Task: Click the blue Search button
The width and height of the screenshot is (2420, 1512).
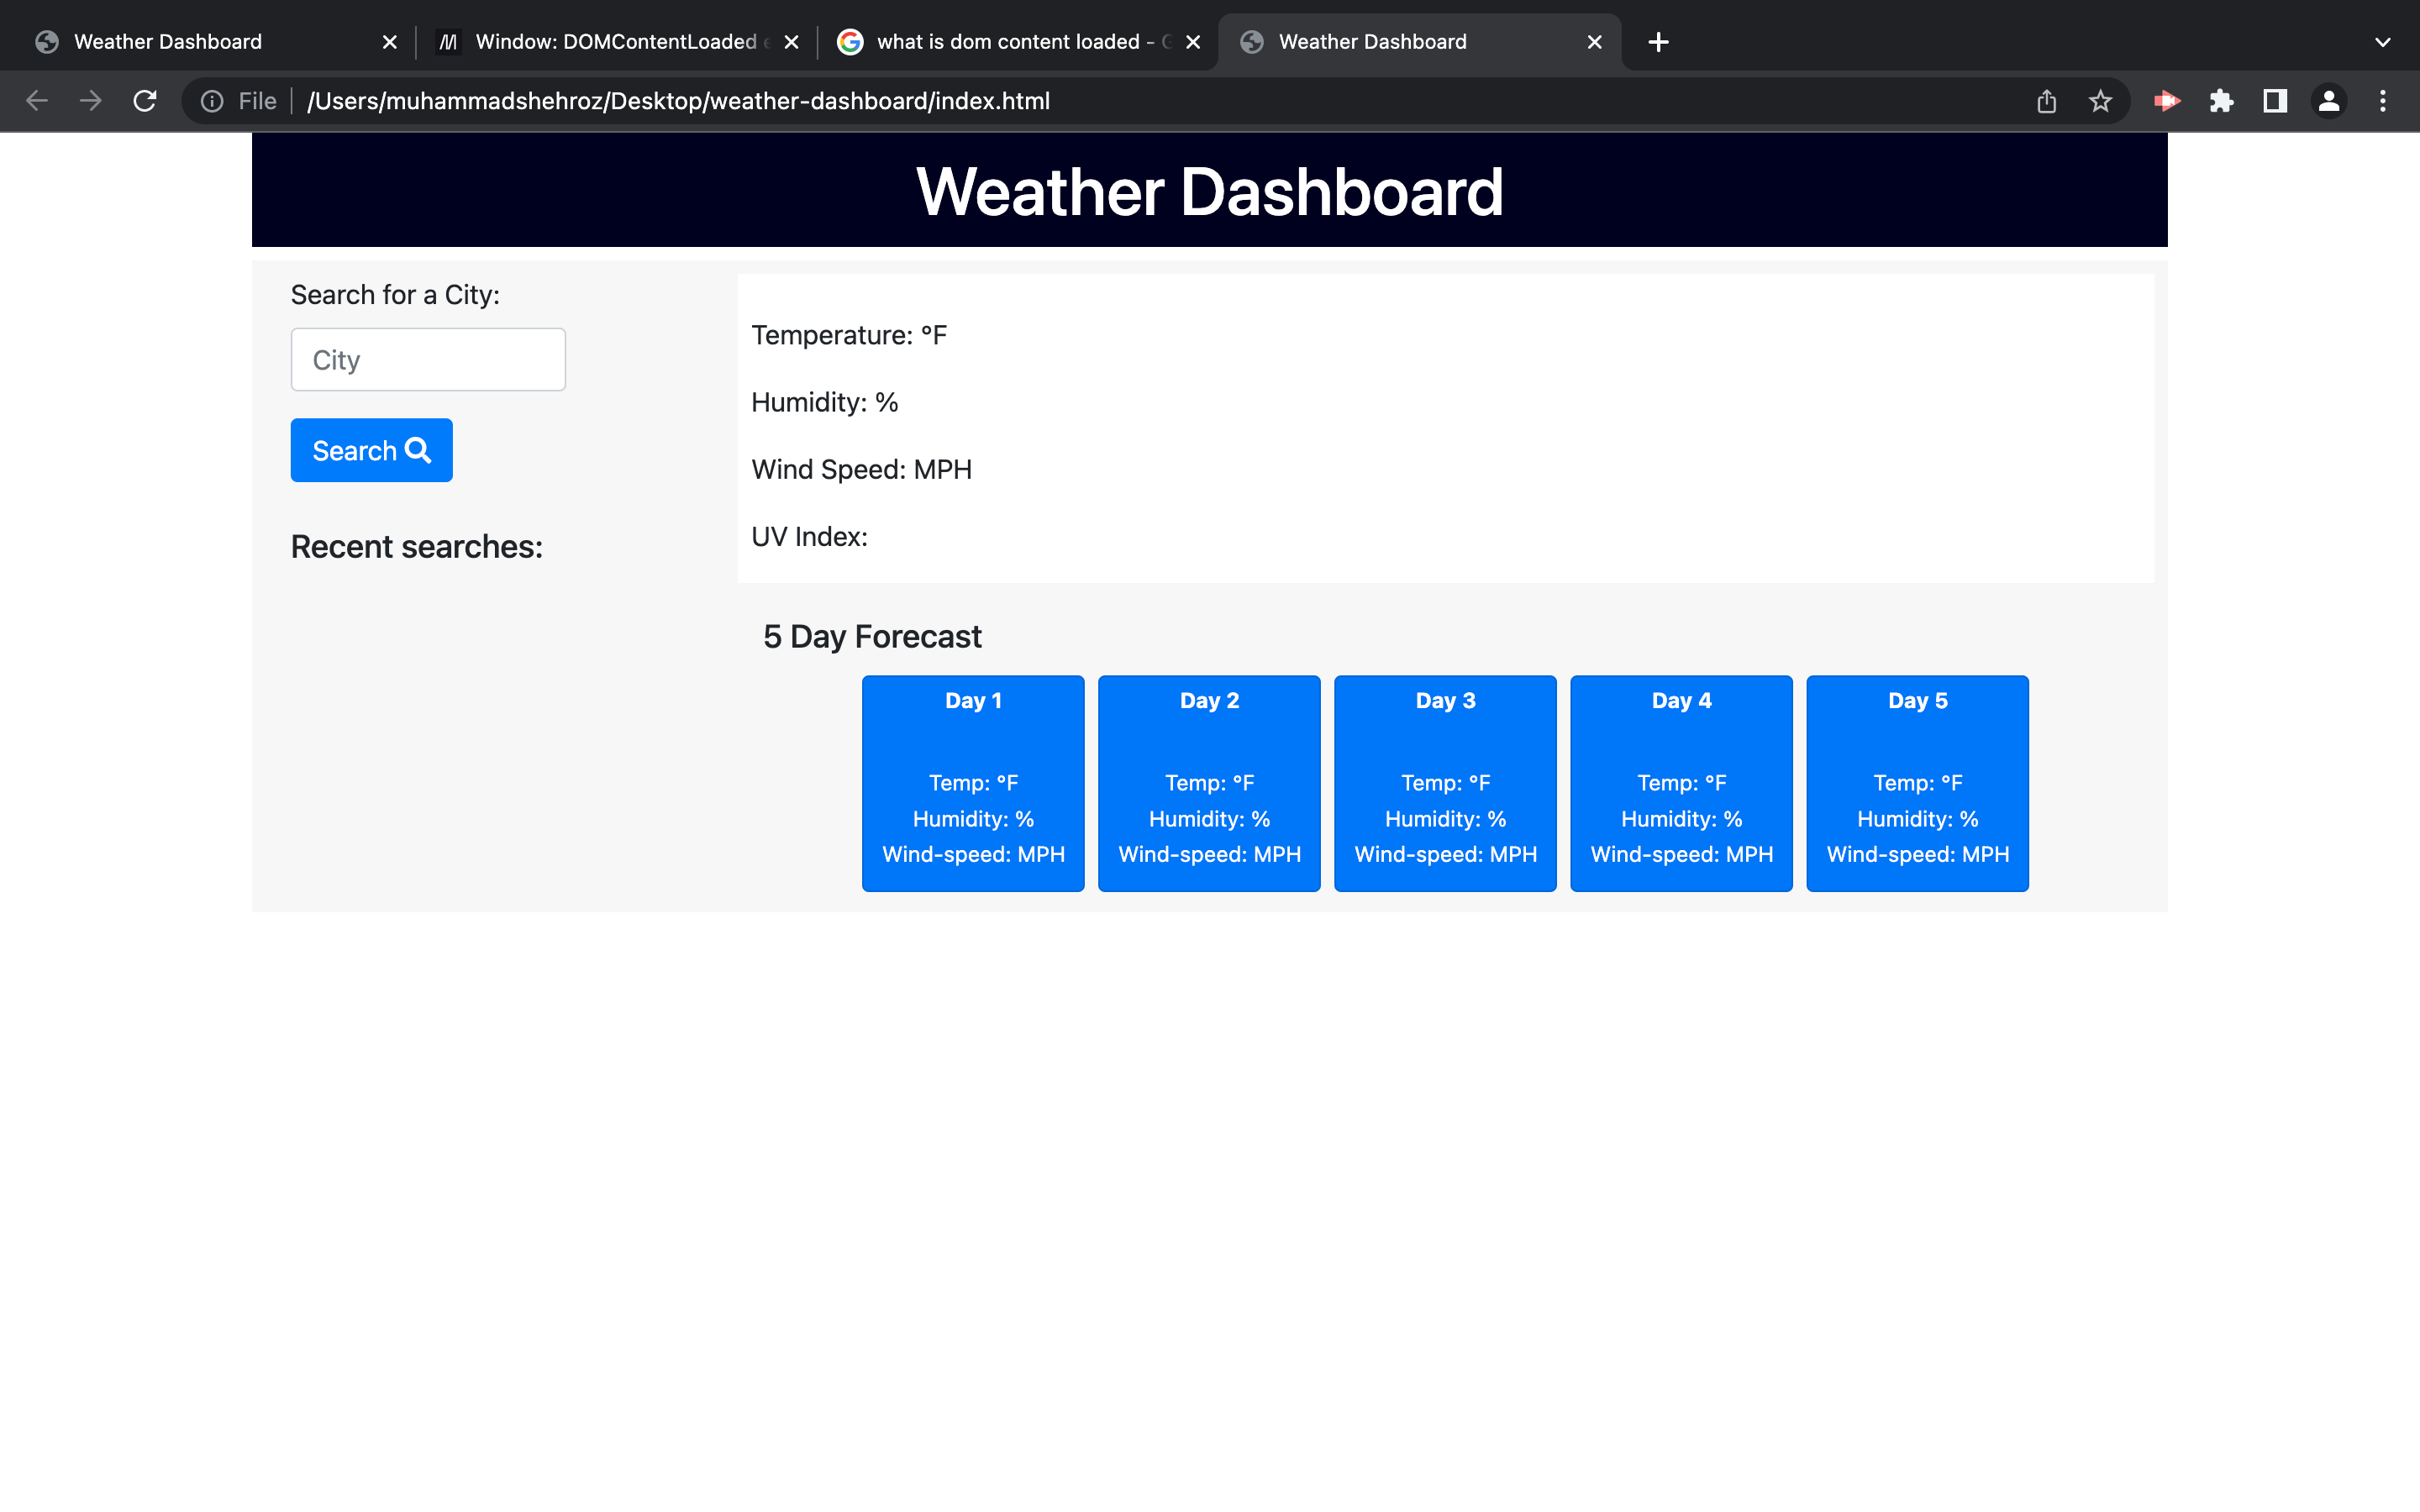Action: pyautogui.click(x=371, y=450)
